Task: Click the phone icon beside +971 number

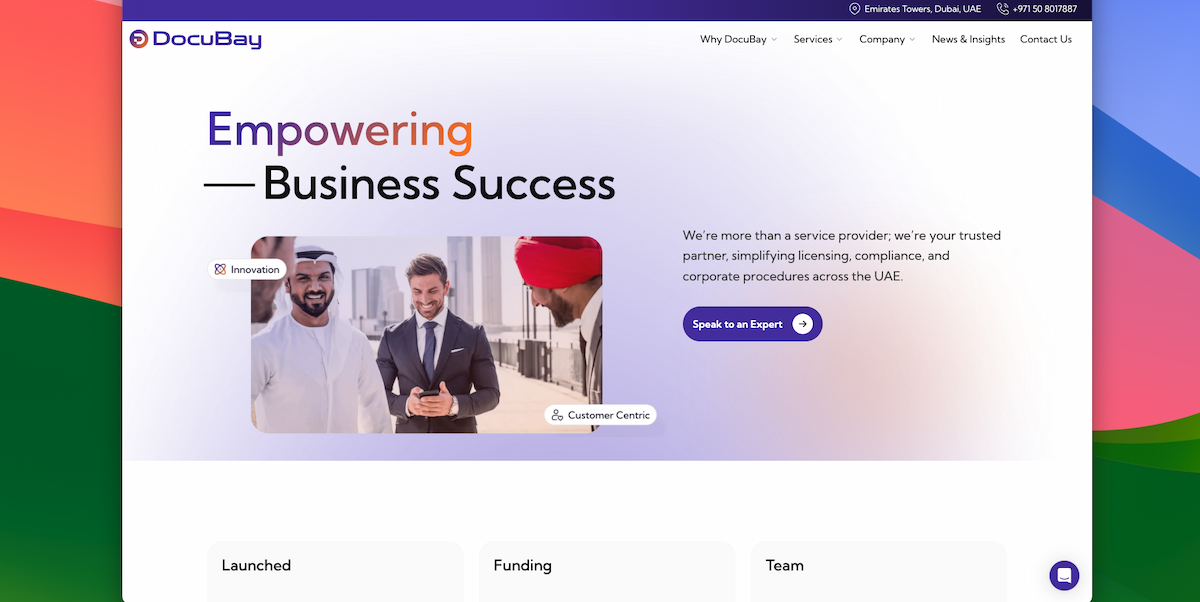Action: pos(1003,9)
